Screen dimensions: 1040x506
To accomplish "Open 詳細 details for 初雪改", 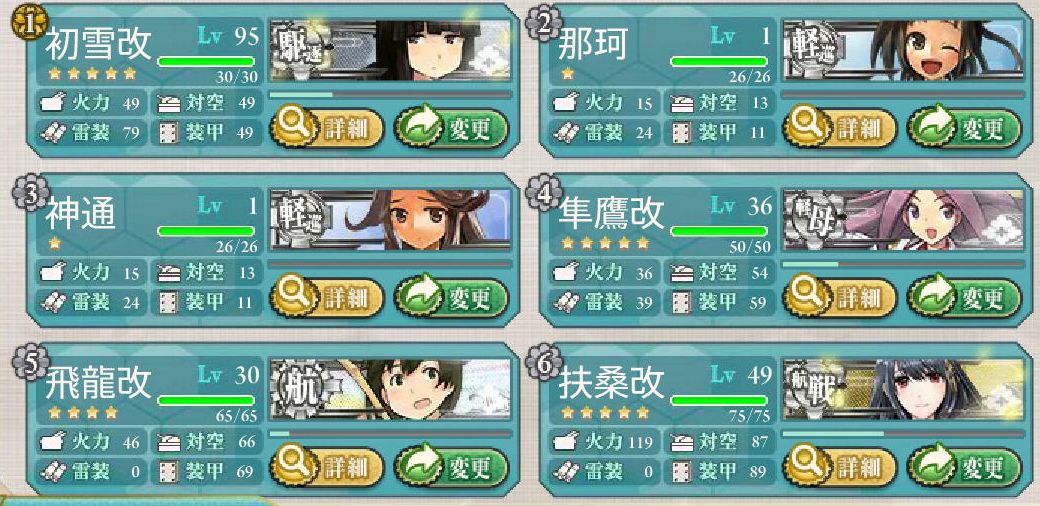I will 326,129.
